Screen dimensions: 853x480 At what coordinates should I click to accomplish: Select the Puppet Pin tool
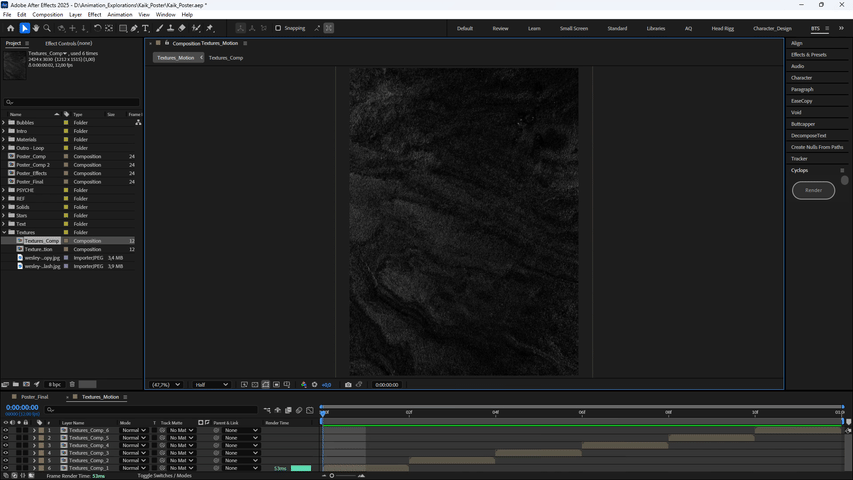(209, 28)
